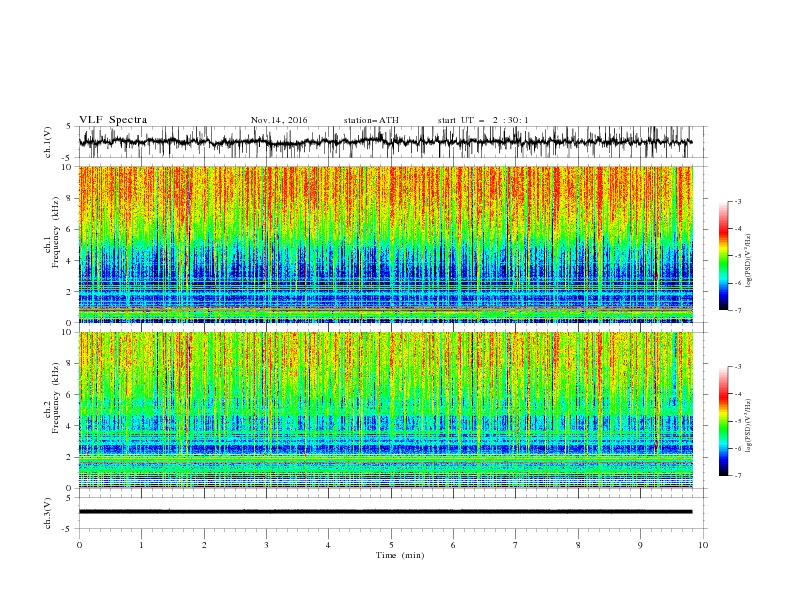Image resolution: width=792 pixels, height=612 pixels.
Task: Click the ch.1 color bar "-7" tick
Action: pos(738,310)
